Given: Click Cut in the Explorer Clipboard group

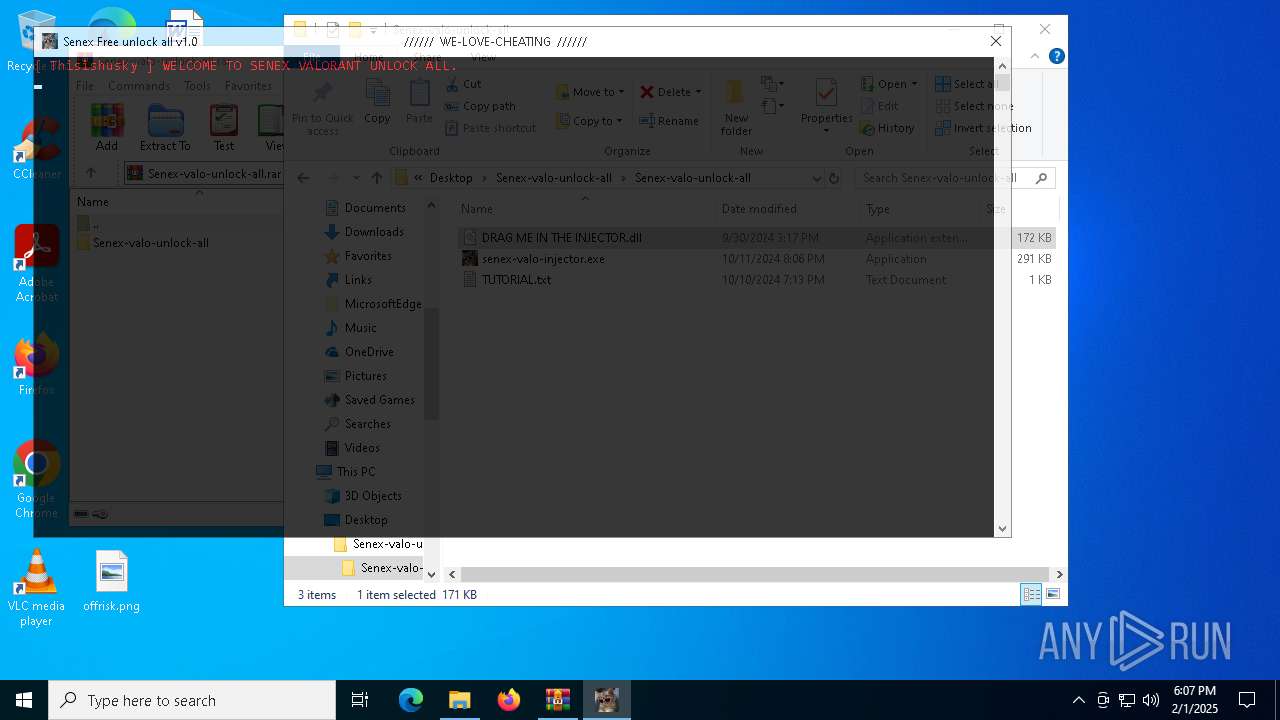Looking at the screenshot, I should click(x=463, y=84).
